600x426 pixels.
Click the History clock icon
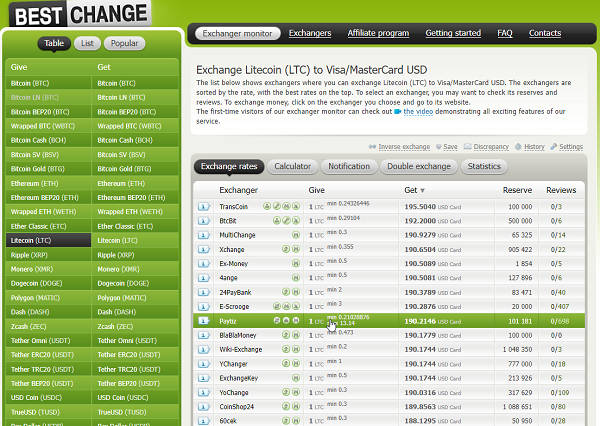click(518, 147)
